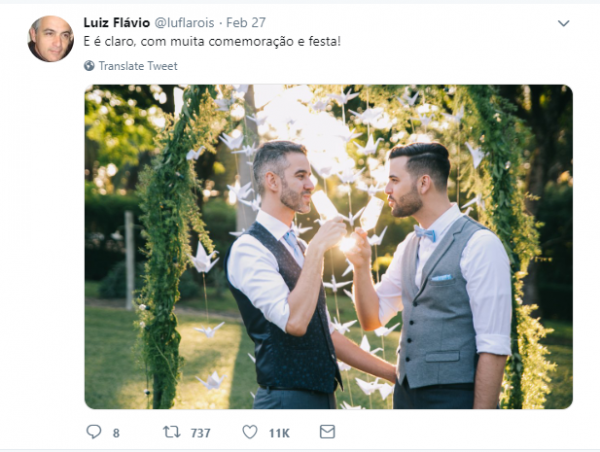This screenshot has width=600, height=452.
Task: Click the light blue bow tie in photo
Action: pyautogui.click(x=425, y=233)
